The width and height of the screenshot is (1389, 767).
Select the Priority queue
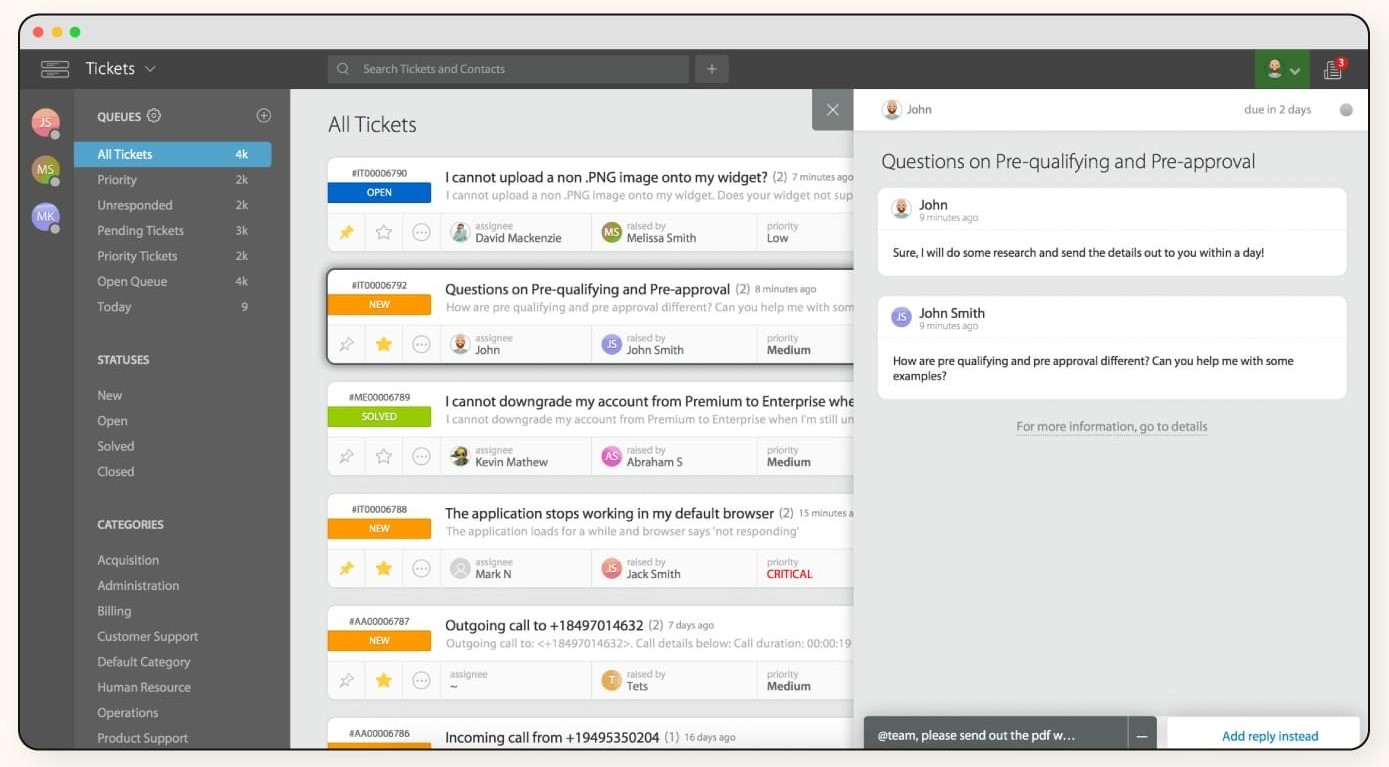[117, 179]
